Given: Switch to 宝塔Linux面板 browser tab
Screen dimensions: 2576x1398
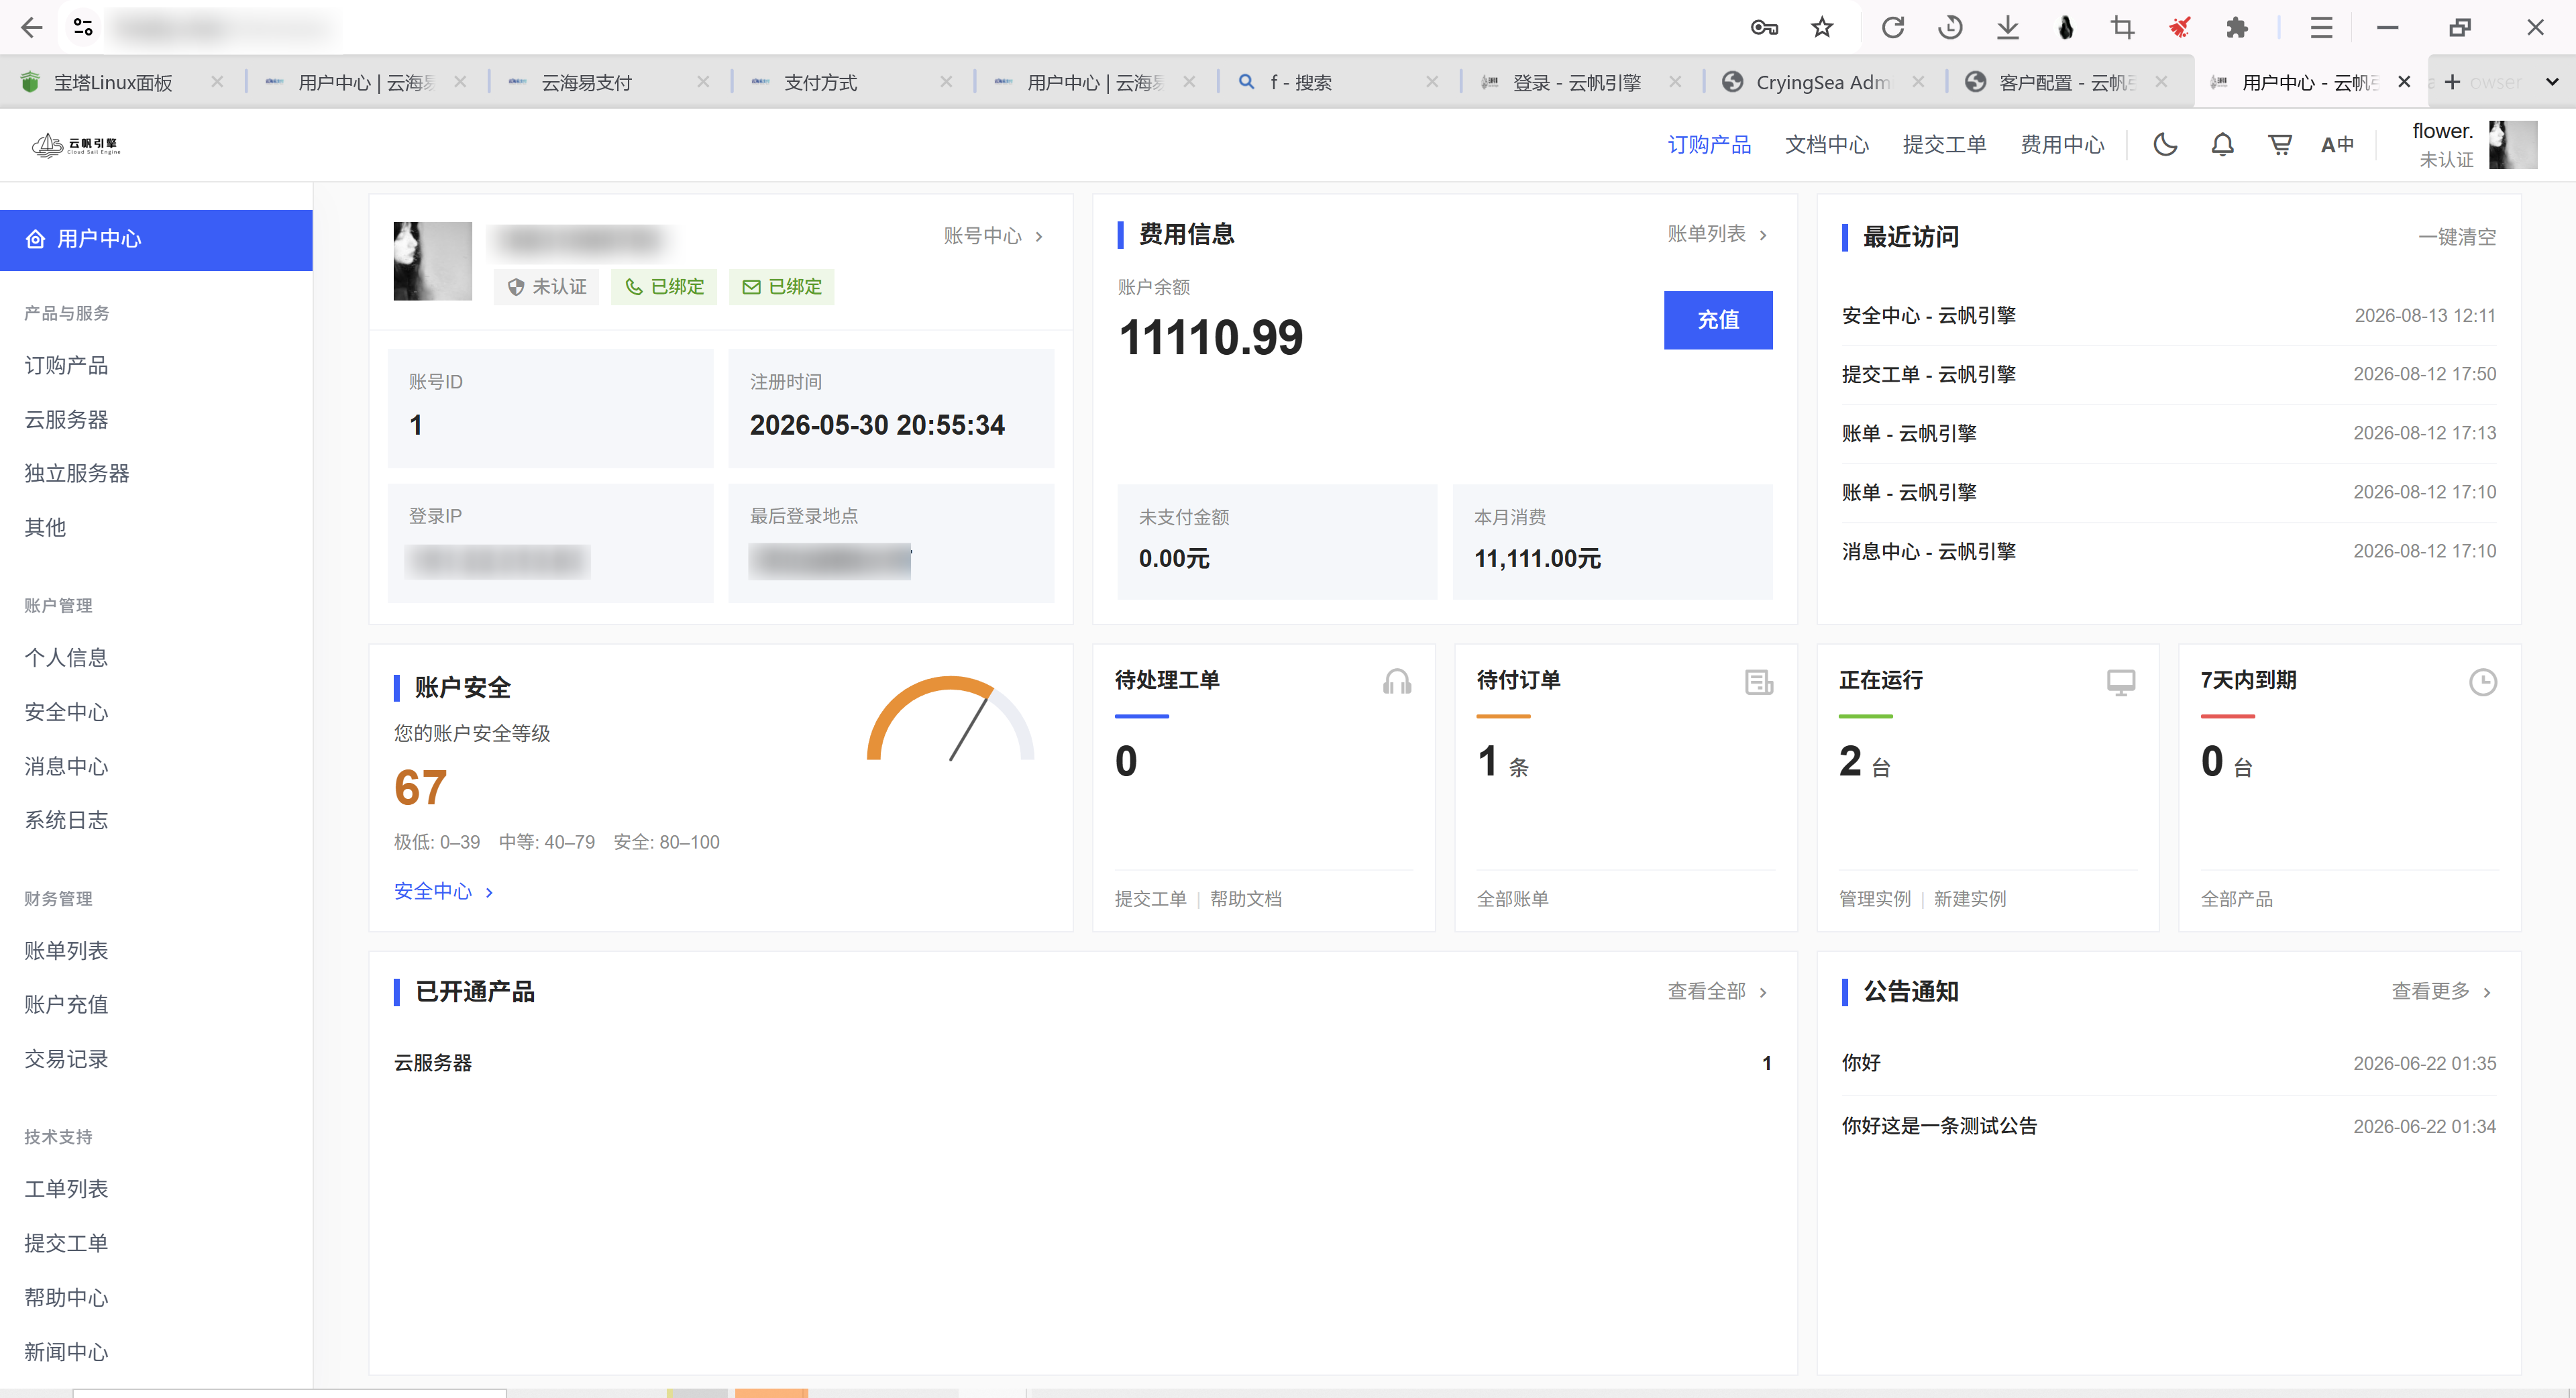Looking at the screenshot, I should [x=122, y=82].
